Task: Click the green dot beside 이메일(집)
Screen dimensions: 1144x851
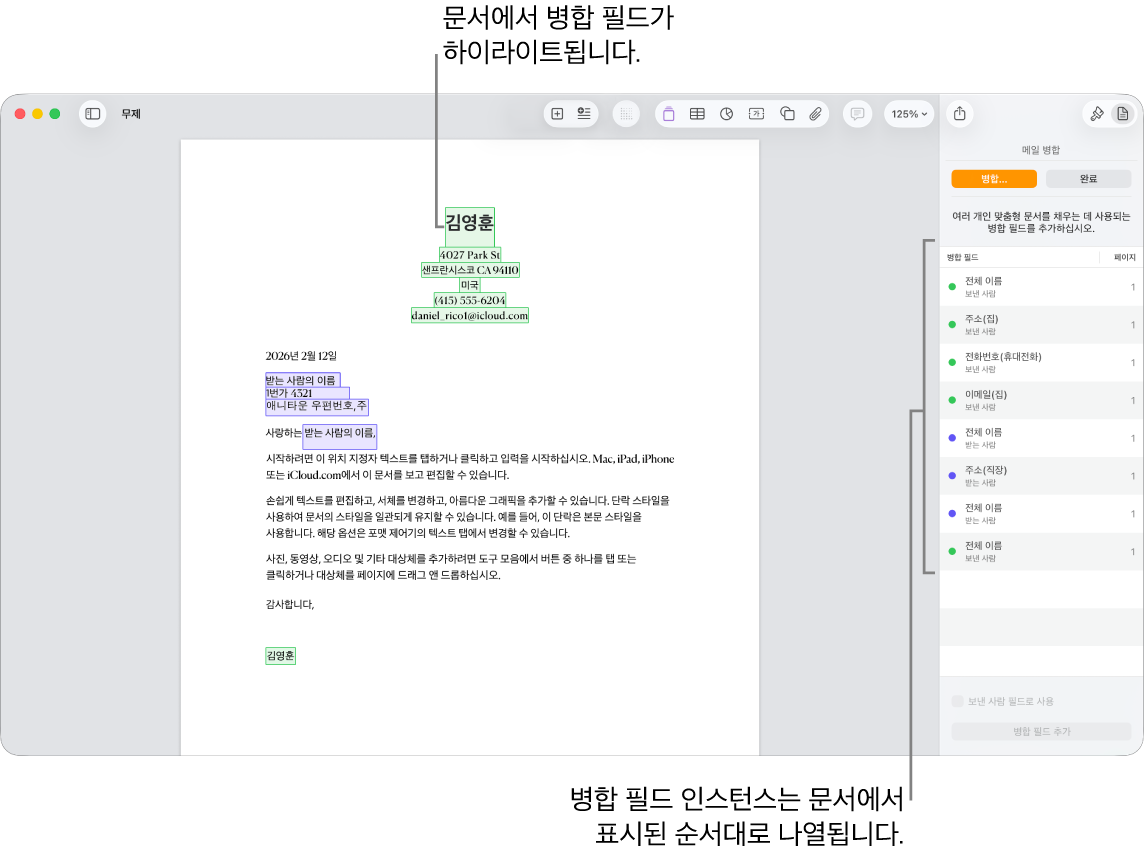Action: [952, 400]
